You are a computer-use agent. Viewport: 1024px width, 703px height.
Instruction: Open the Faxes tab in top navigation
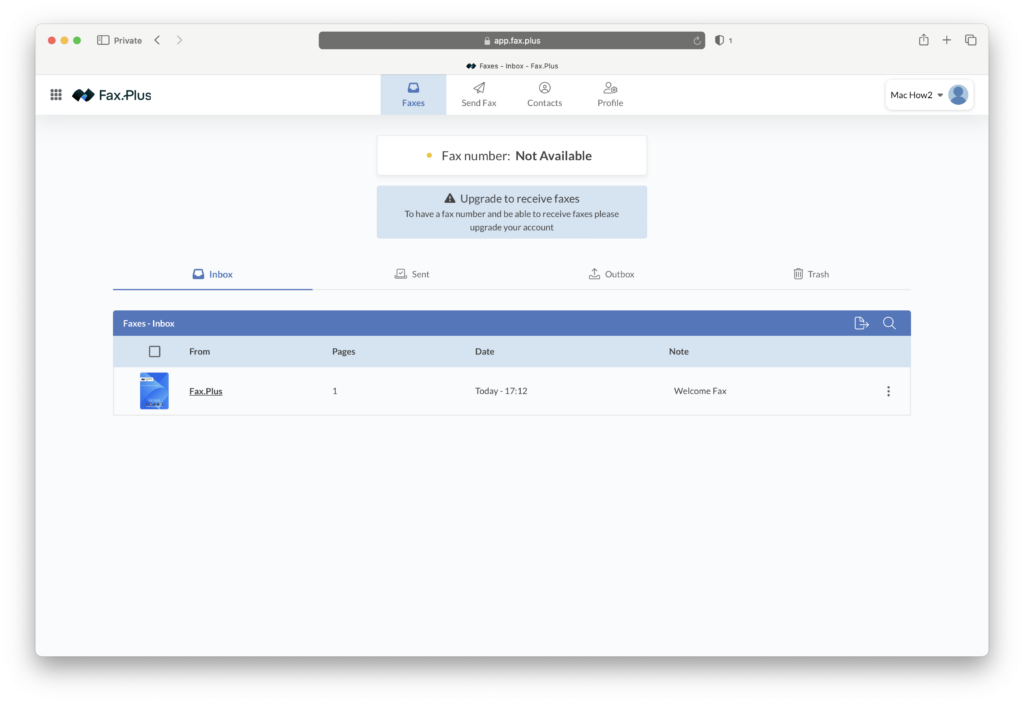tap(413, 95)
